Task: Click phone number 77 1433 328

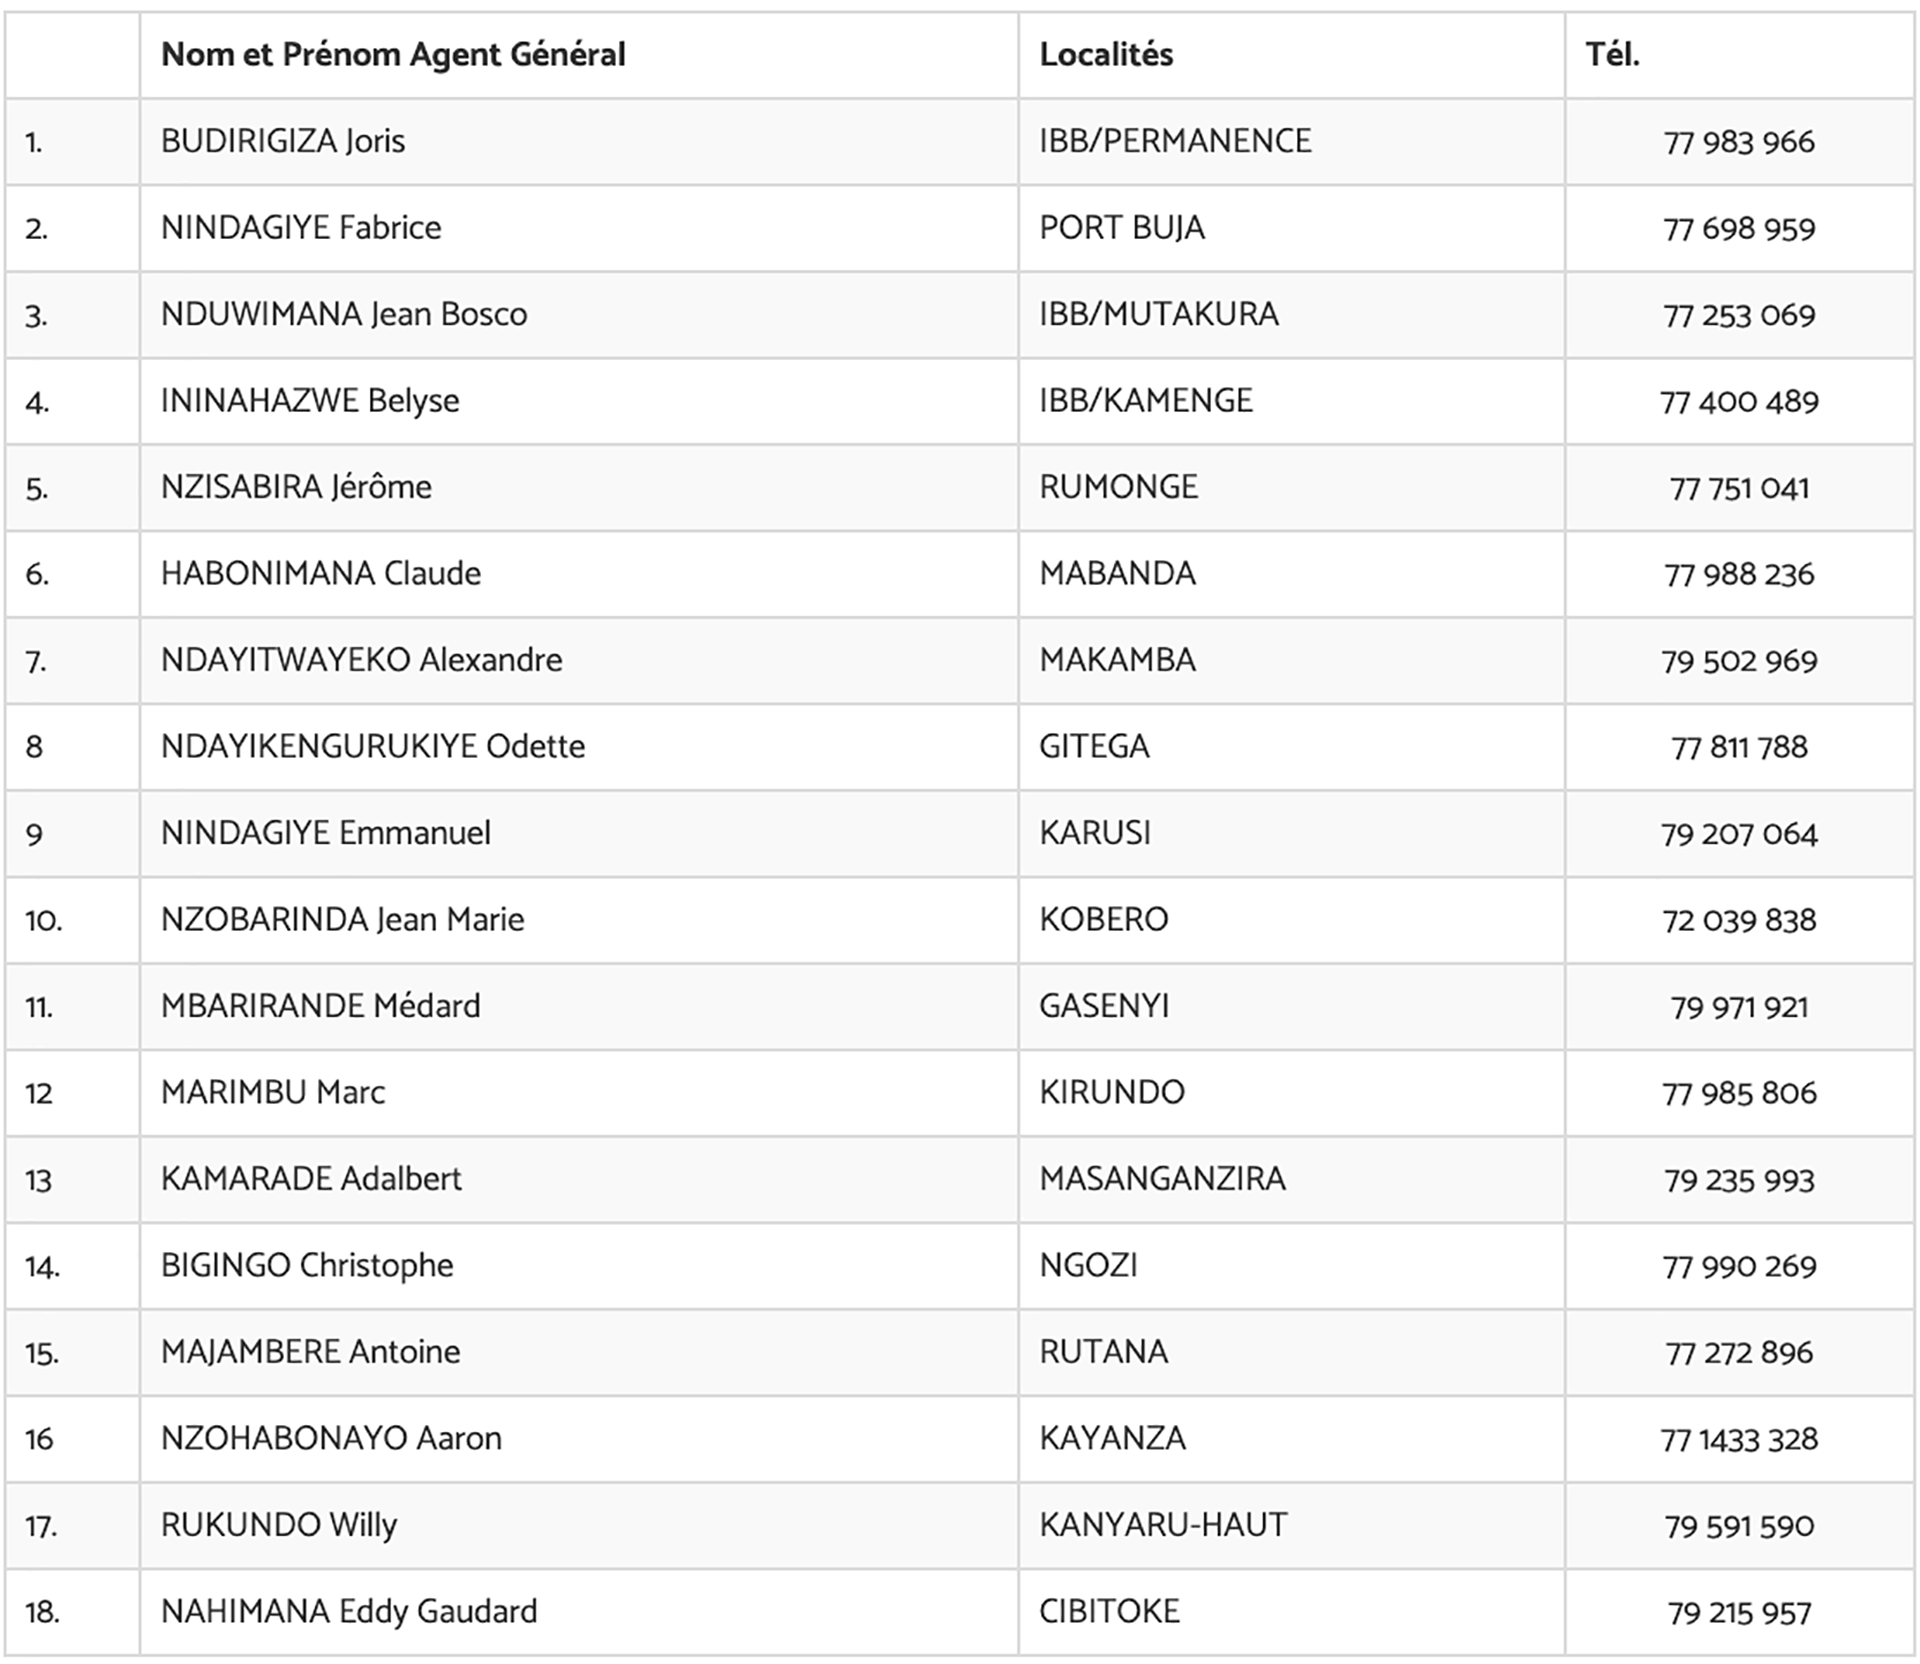Action: [1739, 1439]
